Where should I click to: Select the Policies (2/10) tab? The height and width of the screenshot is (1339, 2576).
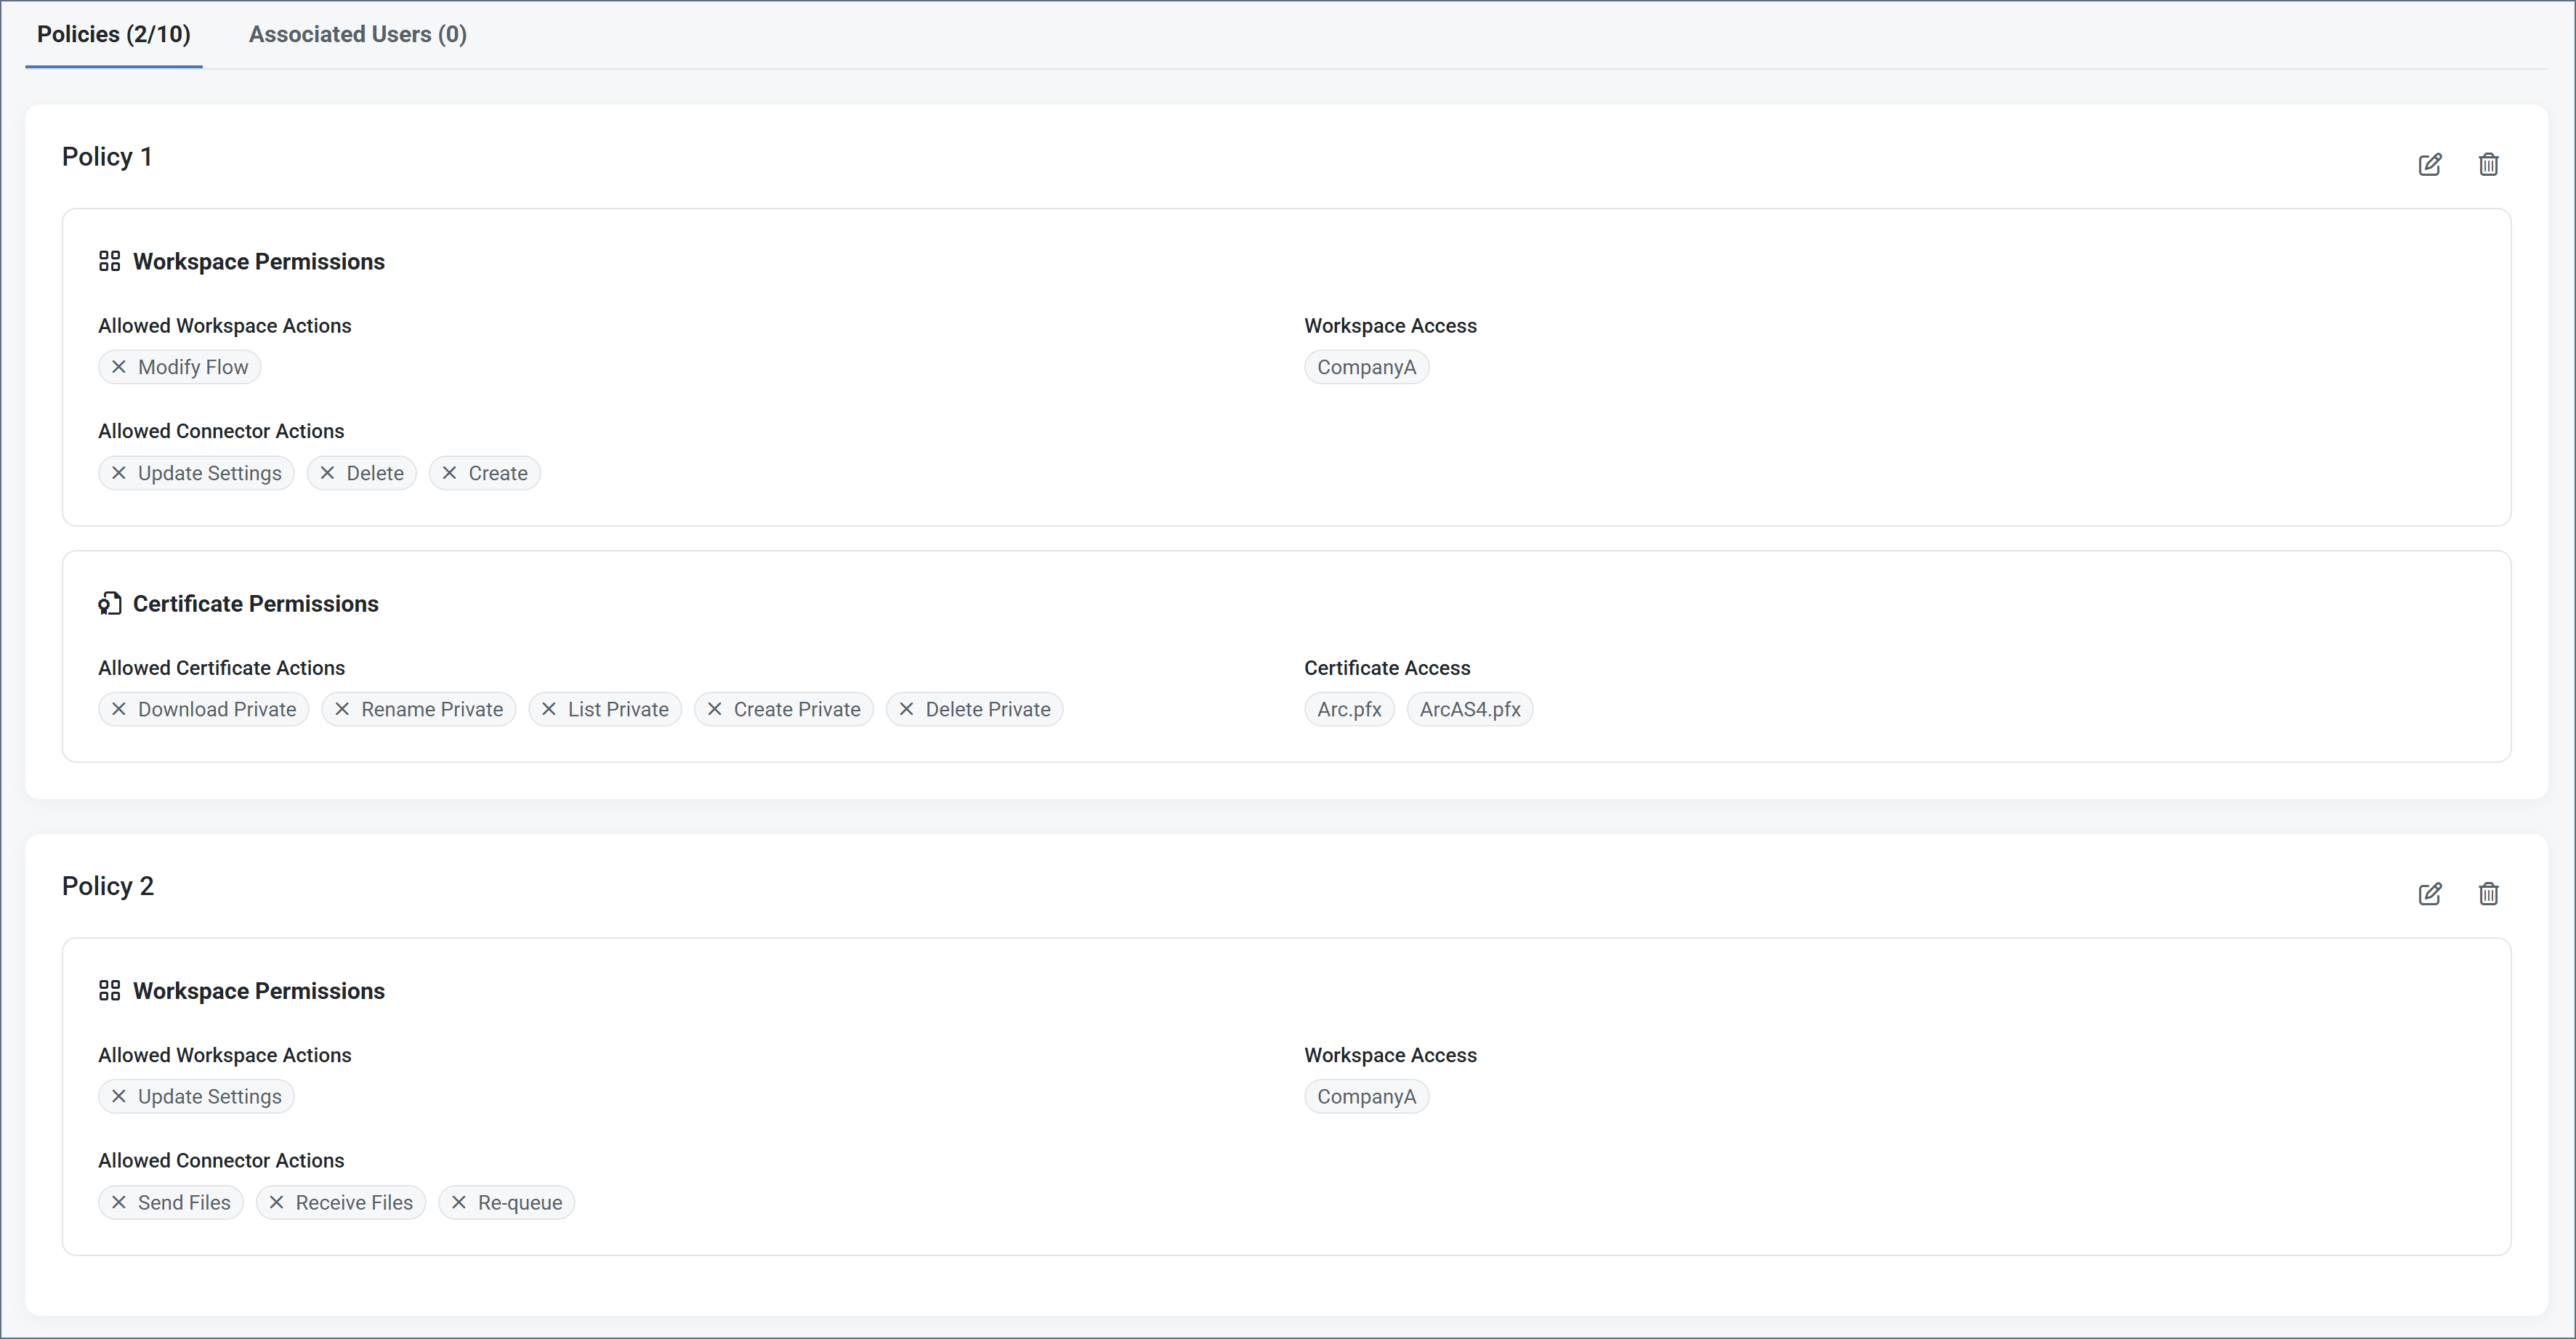(113, 34)
